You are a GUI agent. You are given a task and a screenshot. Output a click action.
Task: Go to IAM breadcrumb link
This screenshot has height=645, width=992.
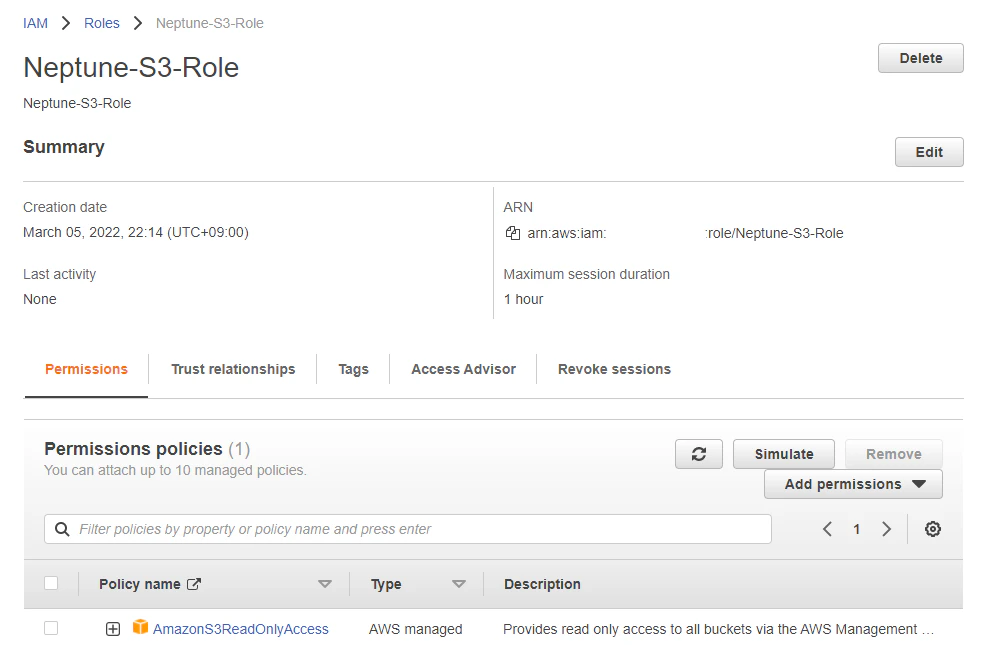tap(35, 23)
